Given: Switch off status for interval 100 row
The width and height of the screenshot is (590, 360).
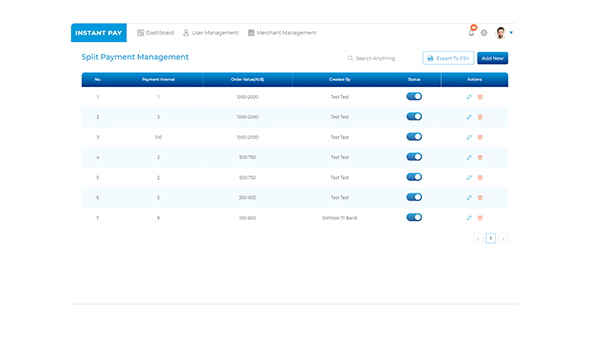Looking at the screenshot, I should pos(414,137).
